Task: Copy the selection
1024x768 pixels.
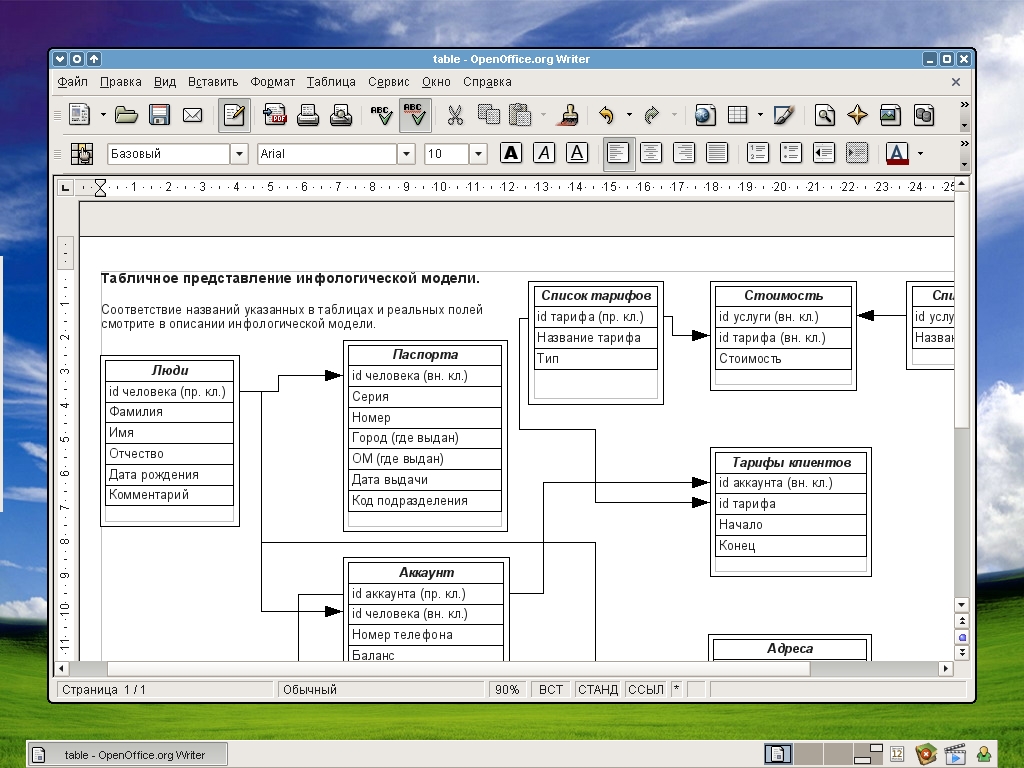Action: coord(488,116)
